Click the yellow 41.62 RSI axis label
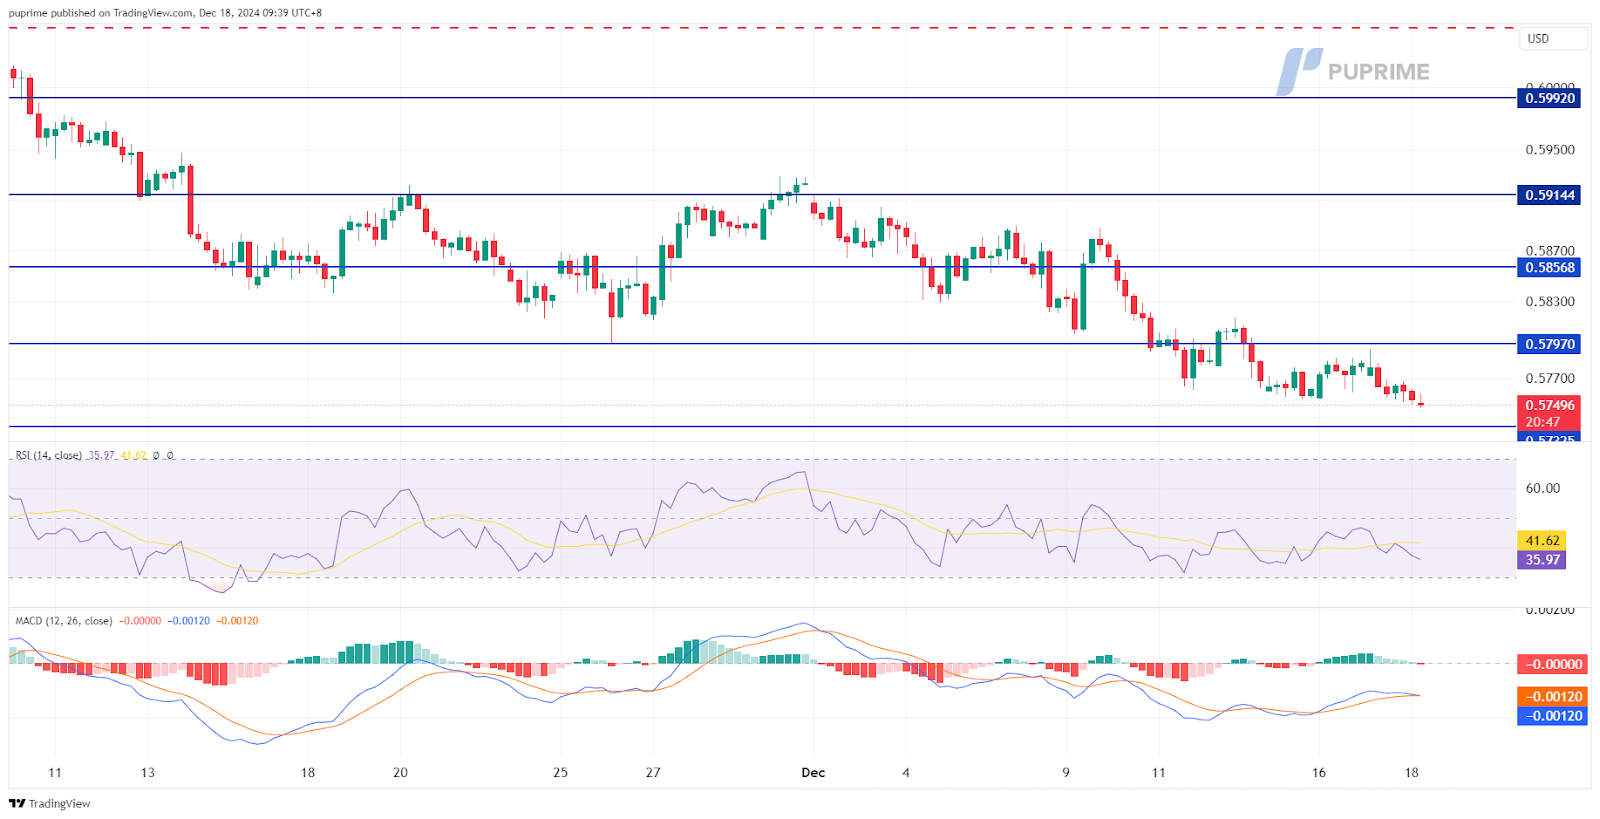The height and width of the screenshot is (819, 1600). click(x=1542, y=540)
